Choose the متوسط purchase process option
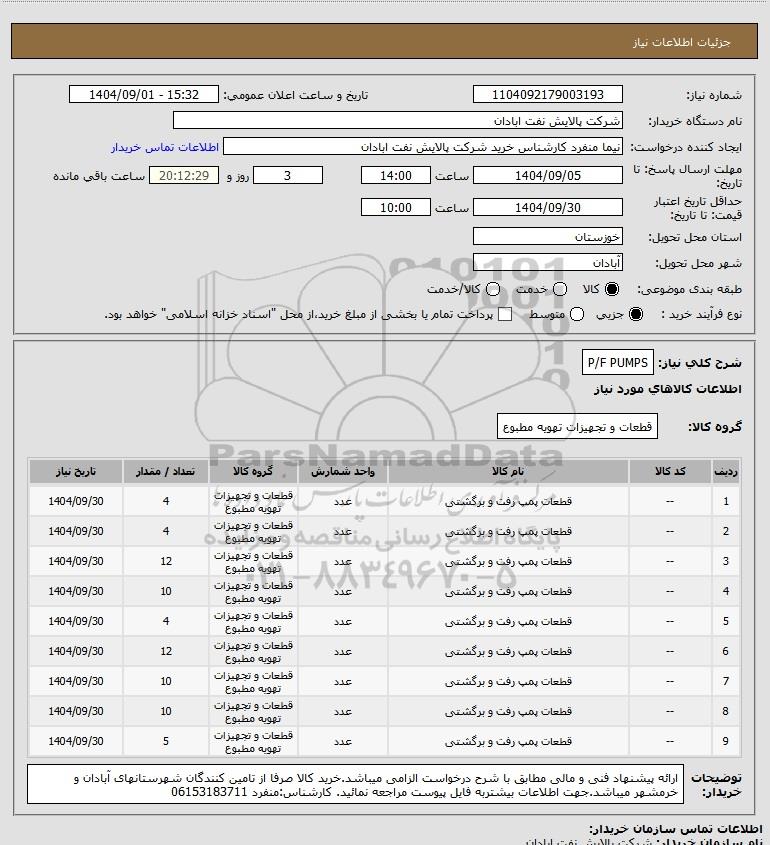770x845 pixels. pyautogui.click(x=577, y=314)
